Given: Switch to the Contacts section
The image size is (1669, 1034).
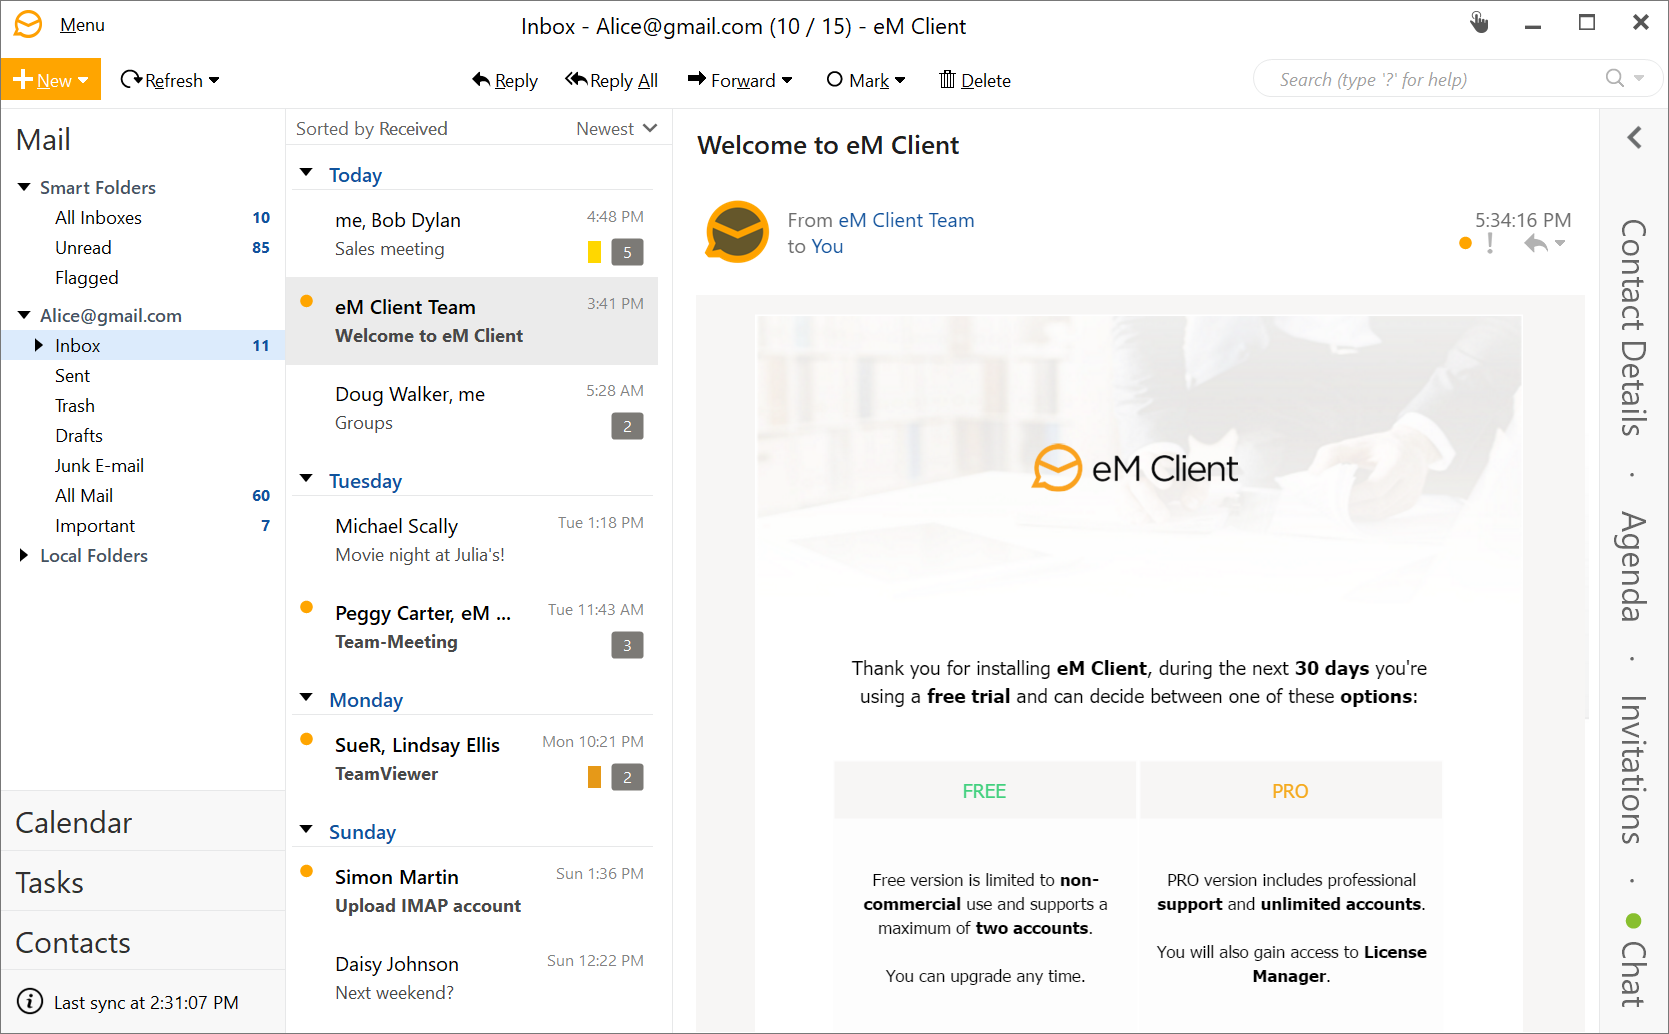Looking at the screenshot, I should point(143,942).
